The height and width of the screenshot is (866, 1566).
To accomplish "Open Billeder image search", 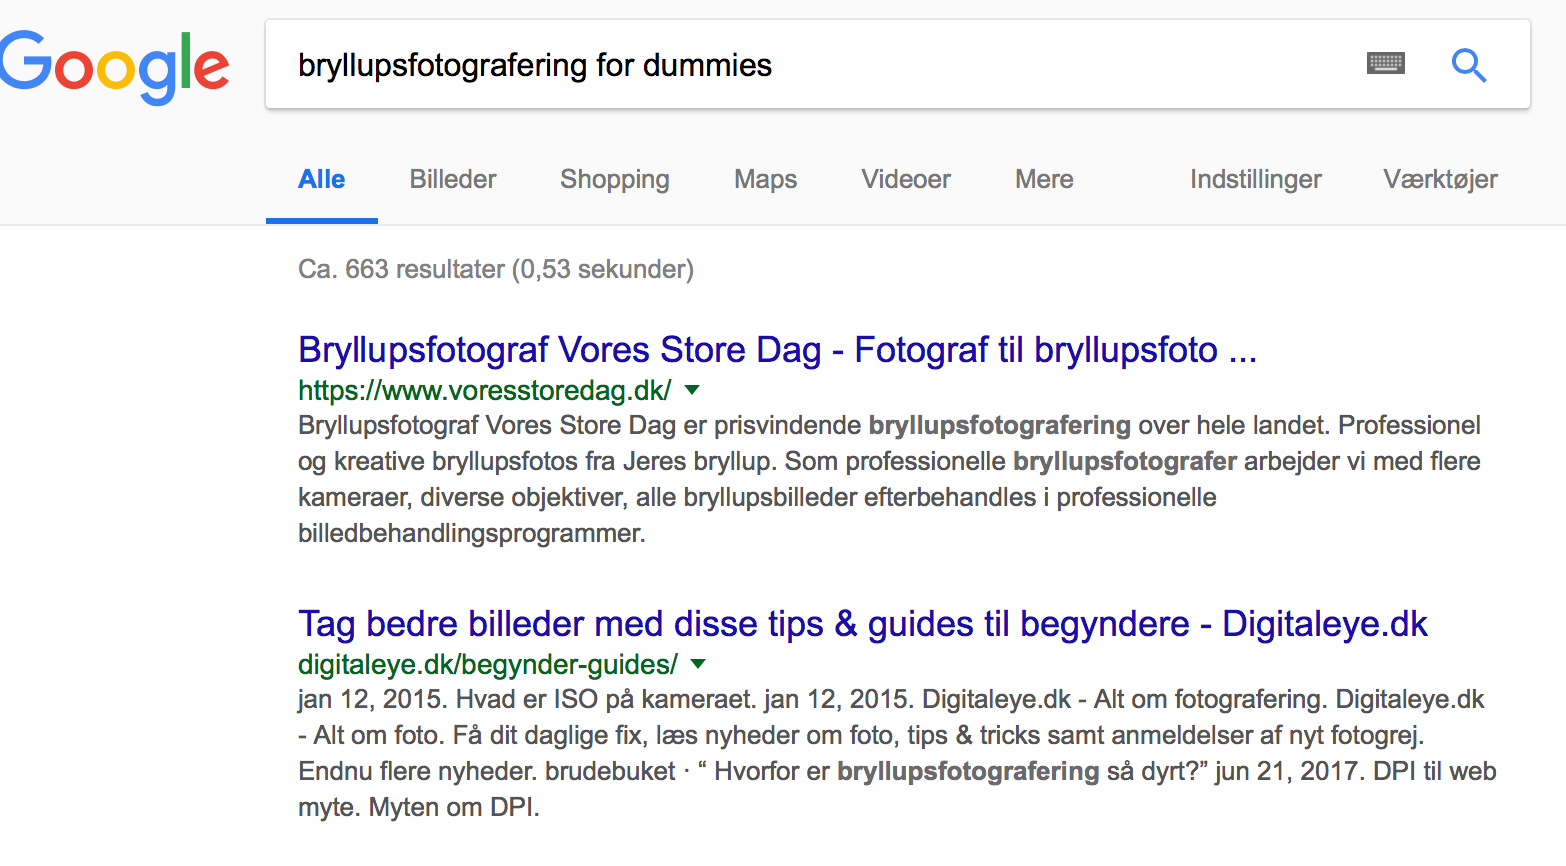I will pos(452,179).
